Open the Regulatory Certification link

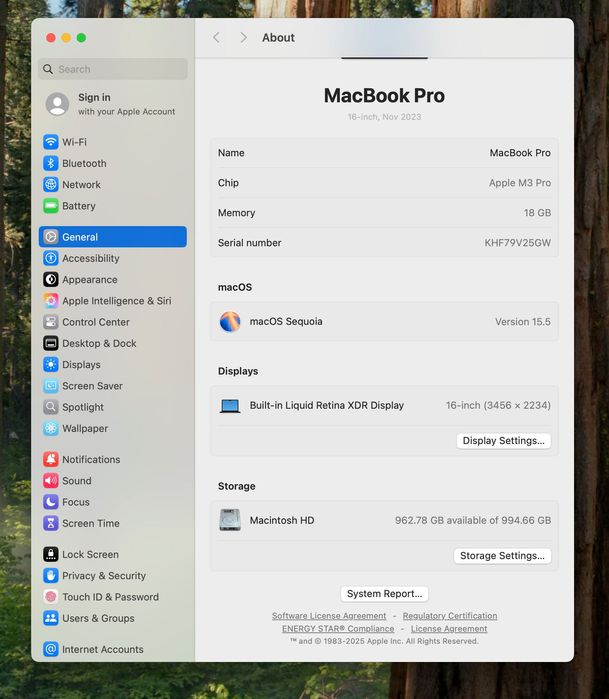click(x=450, y=616)
